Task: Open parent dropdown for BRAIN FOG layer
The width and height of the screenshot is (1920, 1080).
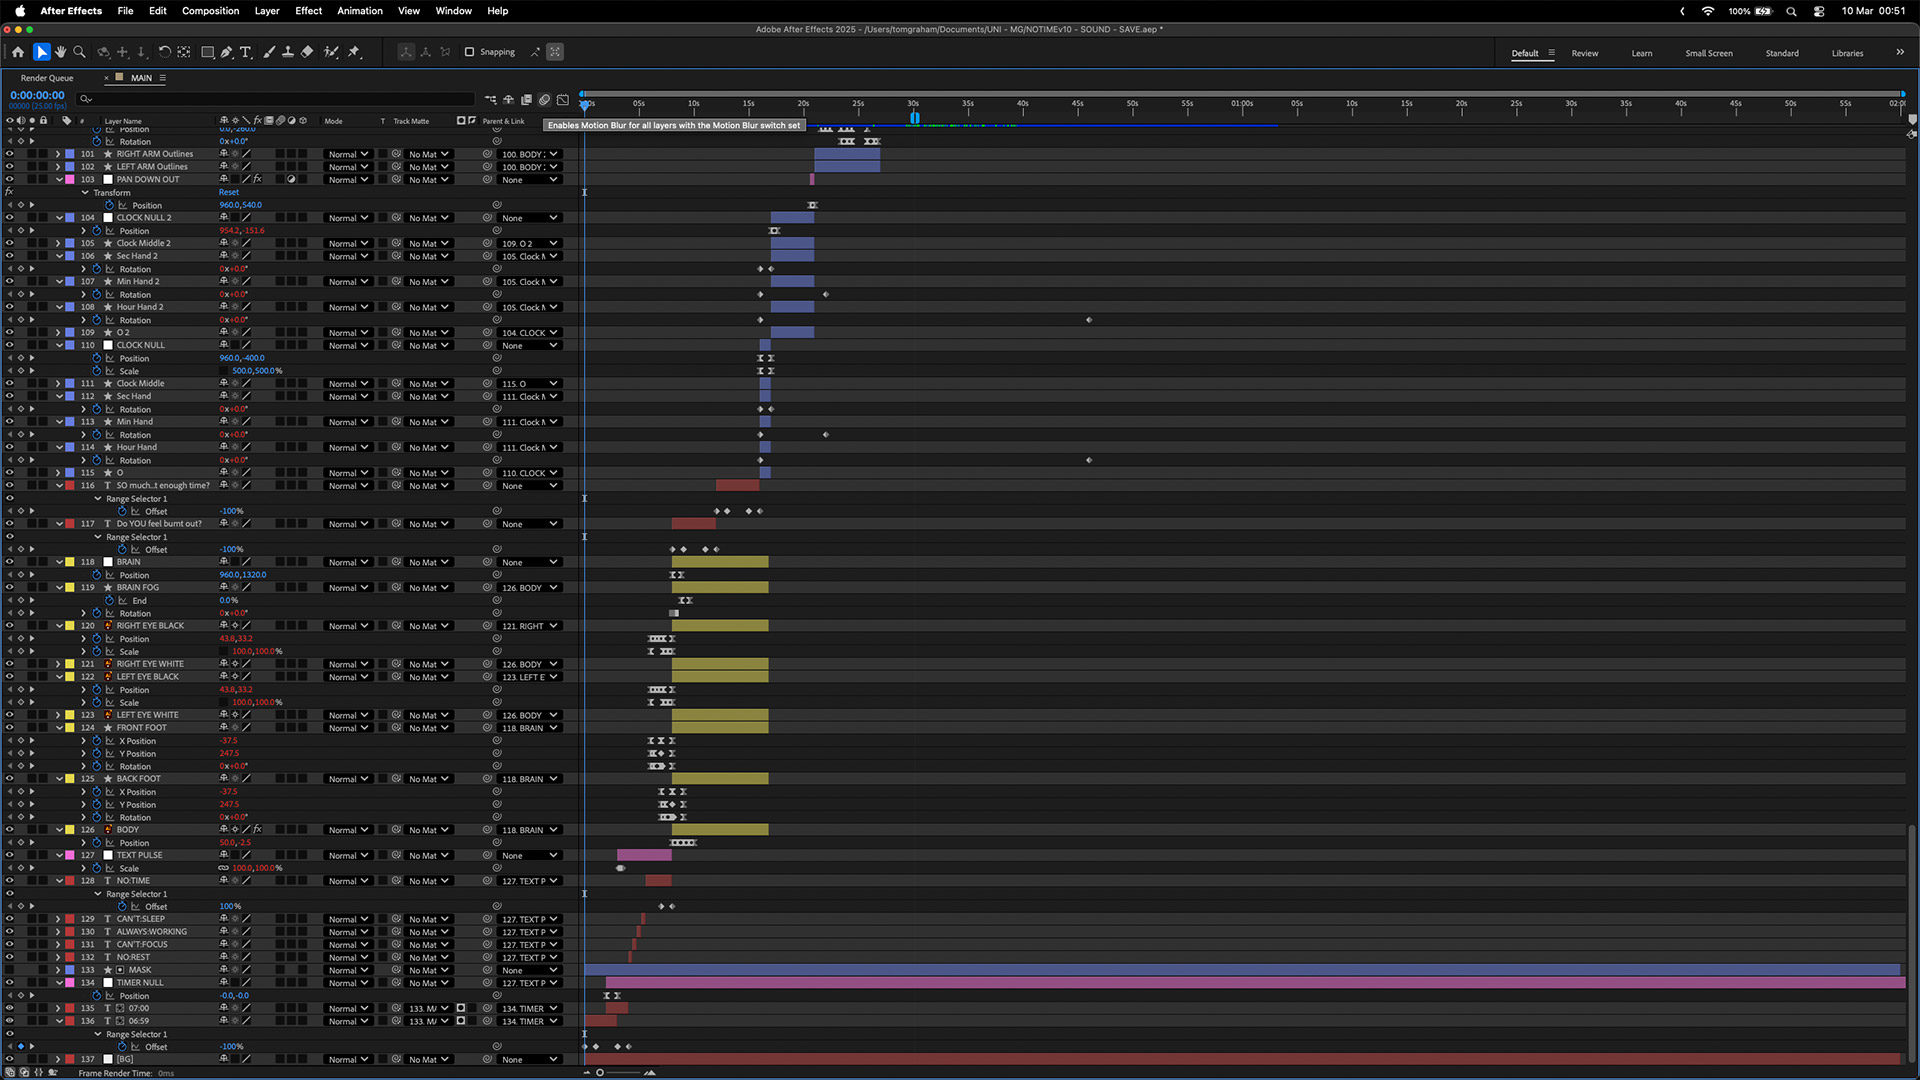Action: pyautogui.click(x=529, y=588)
